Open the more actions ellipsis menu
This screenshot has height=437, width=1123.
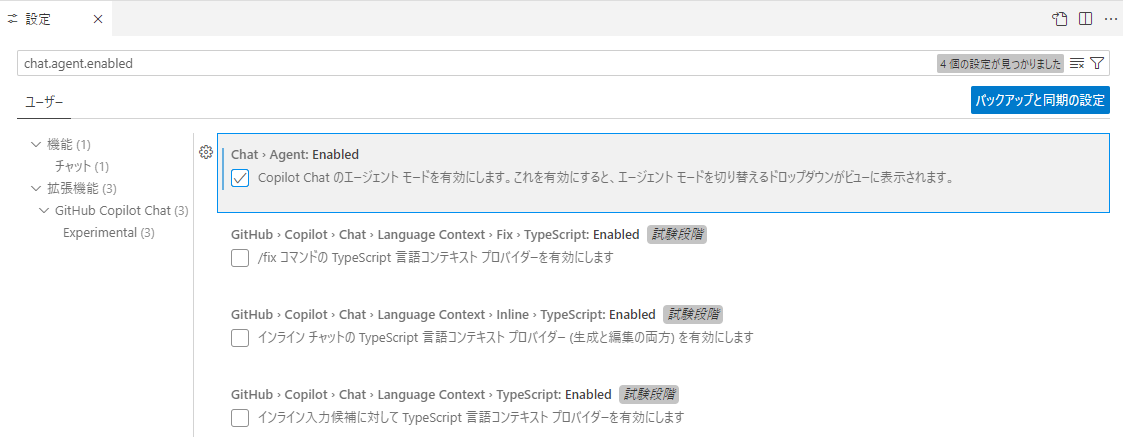pos(1110,19)
